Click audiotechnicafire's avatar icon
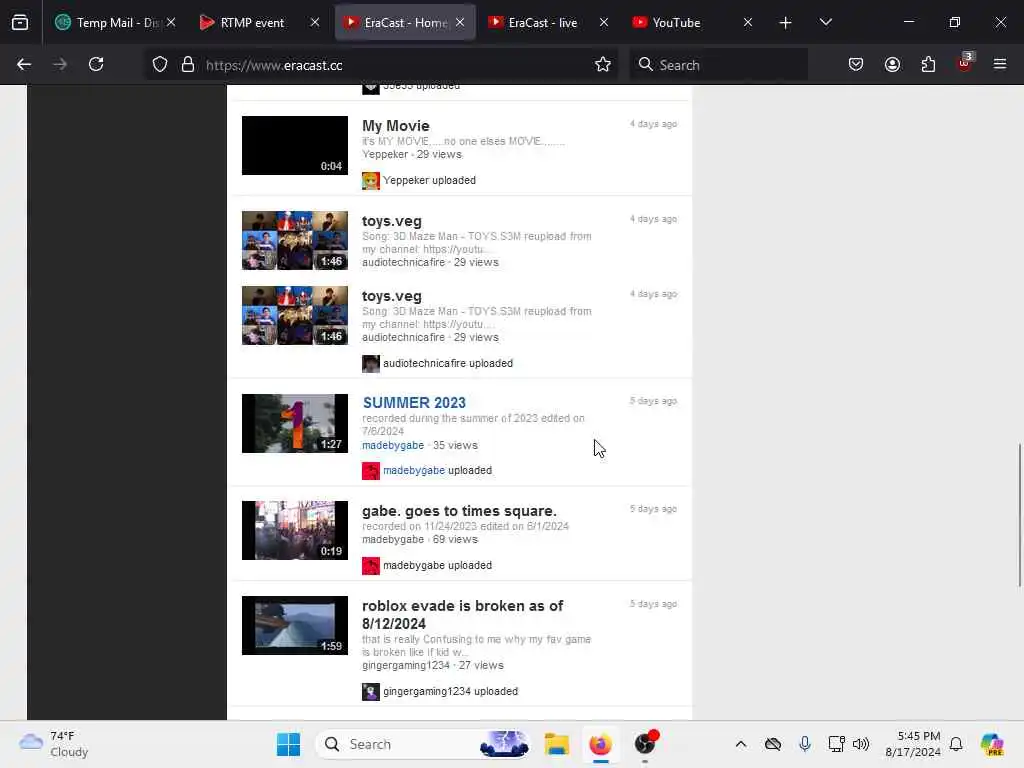1024x768 pixels. pos(371,364)
